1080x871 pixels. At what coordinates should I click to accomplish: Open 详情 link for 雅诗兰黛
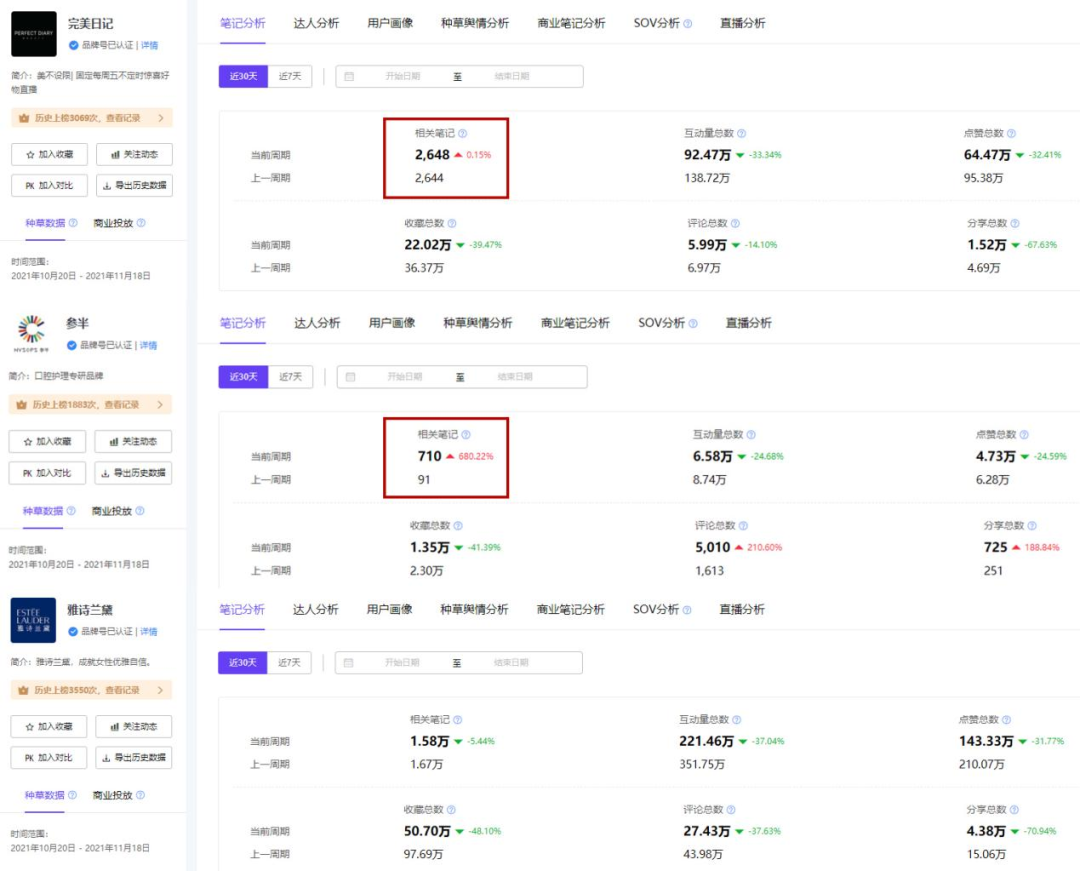coord(149,631)
